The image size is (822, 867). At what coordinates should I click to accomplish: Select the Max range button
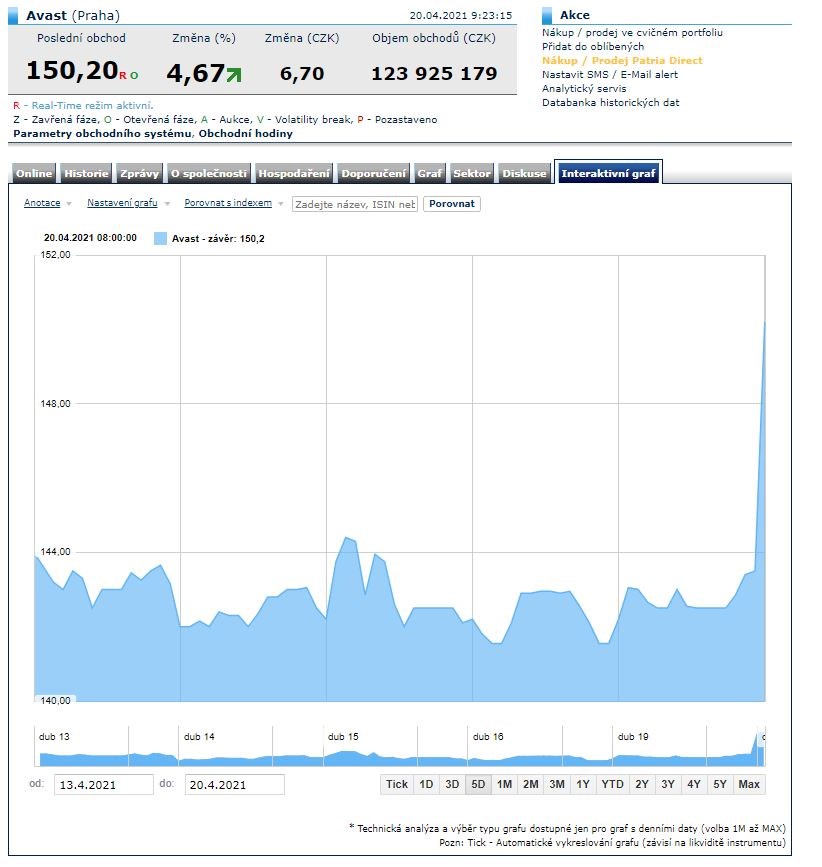(749, 784)
